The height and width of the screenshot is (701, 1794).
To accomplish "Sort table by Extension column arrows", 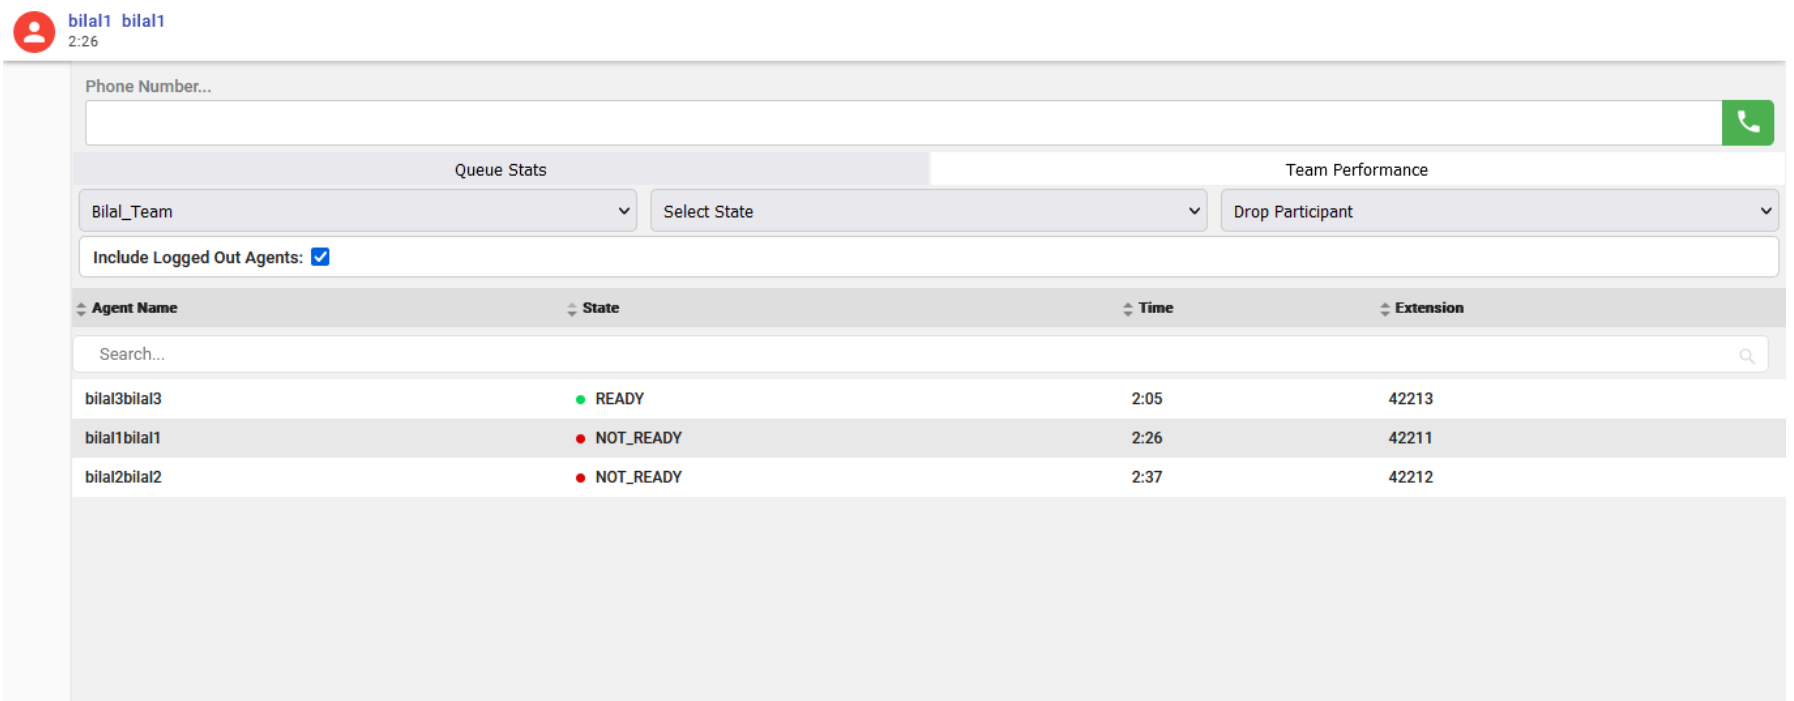I will [x=1385, y=309].
